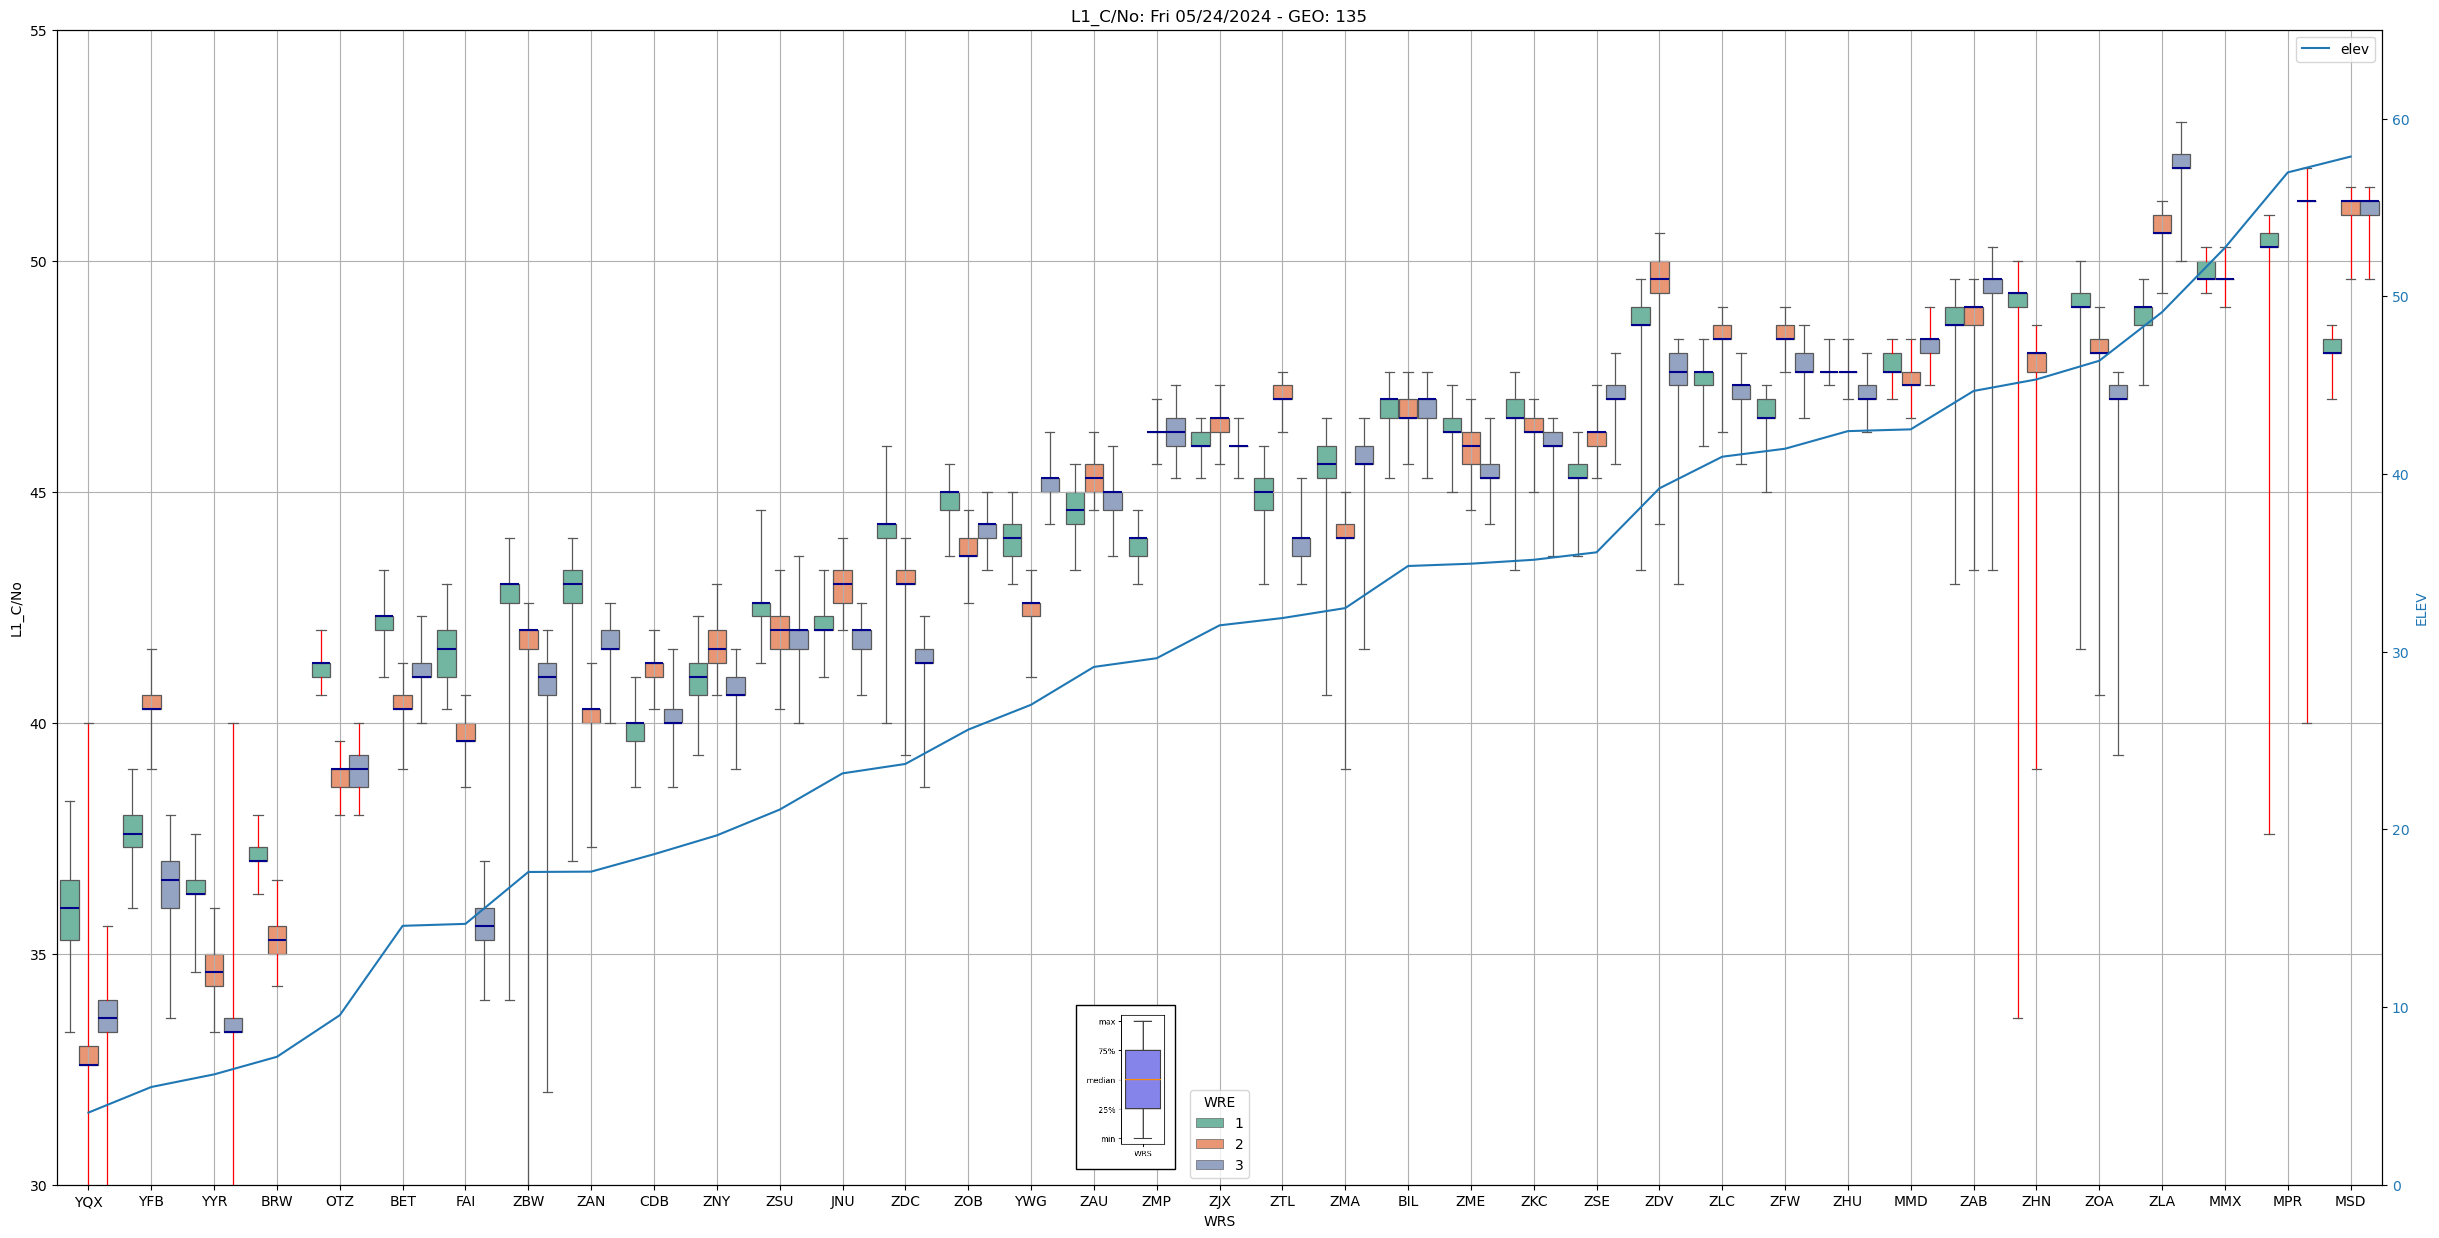
Task: Click the ZLA station label
Action: pos(2162,1201)
